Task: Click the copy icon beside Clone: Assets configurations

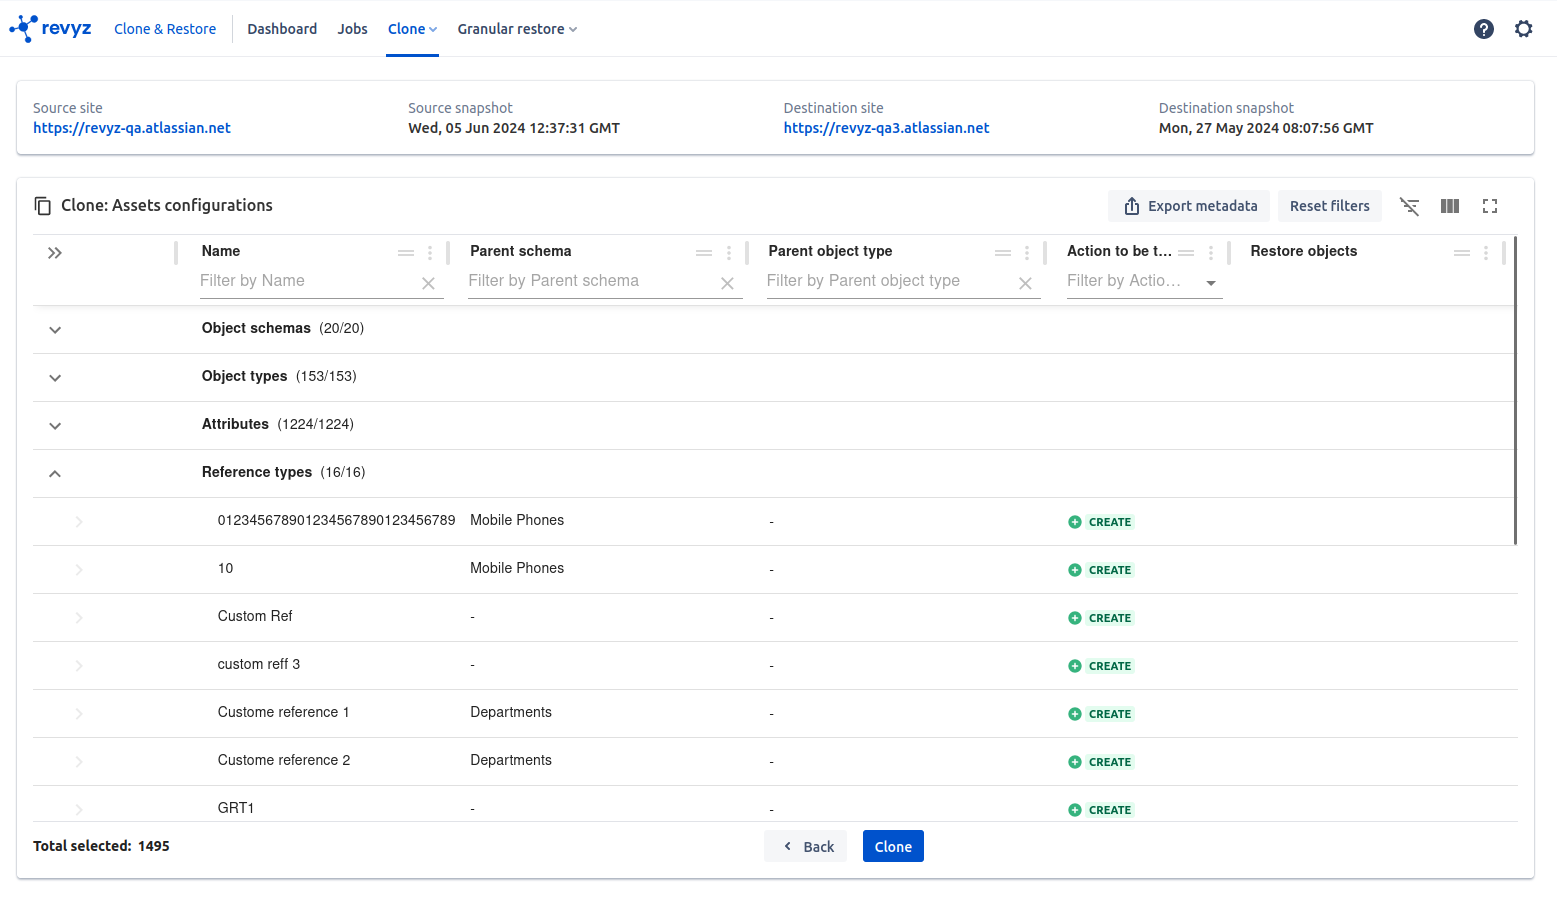Action: [x=43, y=206]
